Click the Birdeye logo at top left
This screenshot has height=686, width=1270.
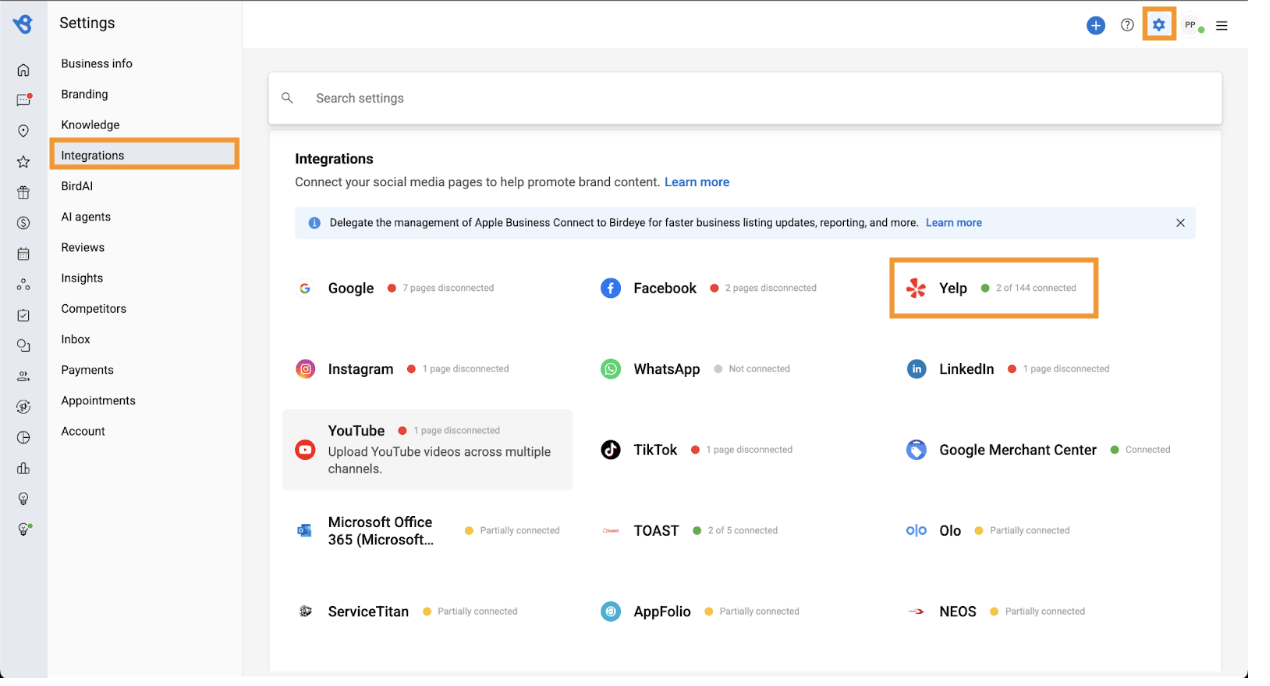[x=23, y=23]
